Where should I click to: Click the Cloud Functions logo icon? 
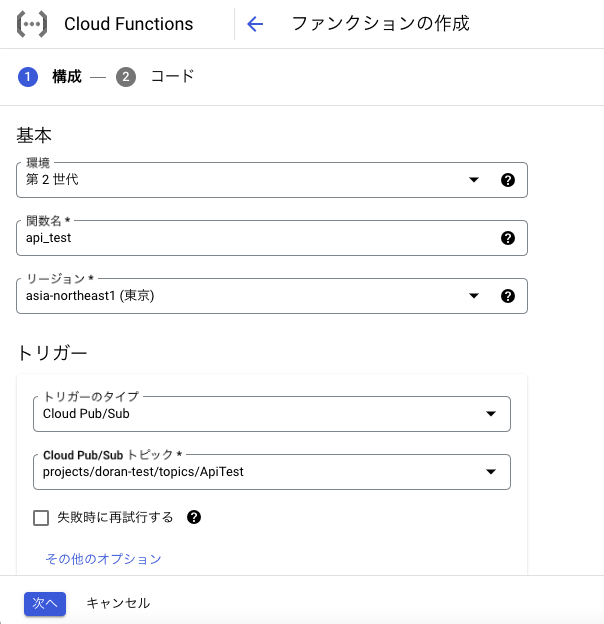pos(32,24)
